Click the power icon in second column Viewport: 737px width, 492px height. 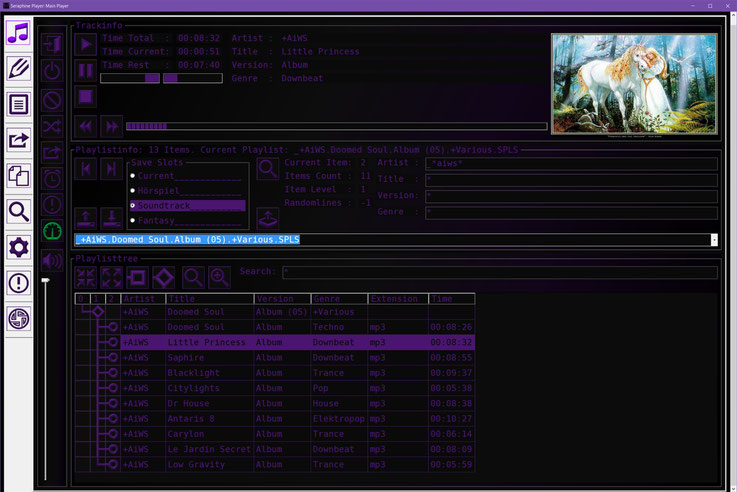tap(53, 70)
